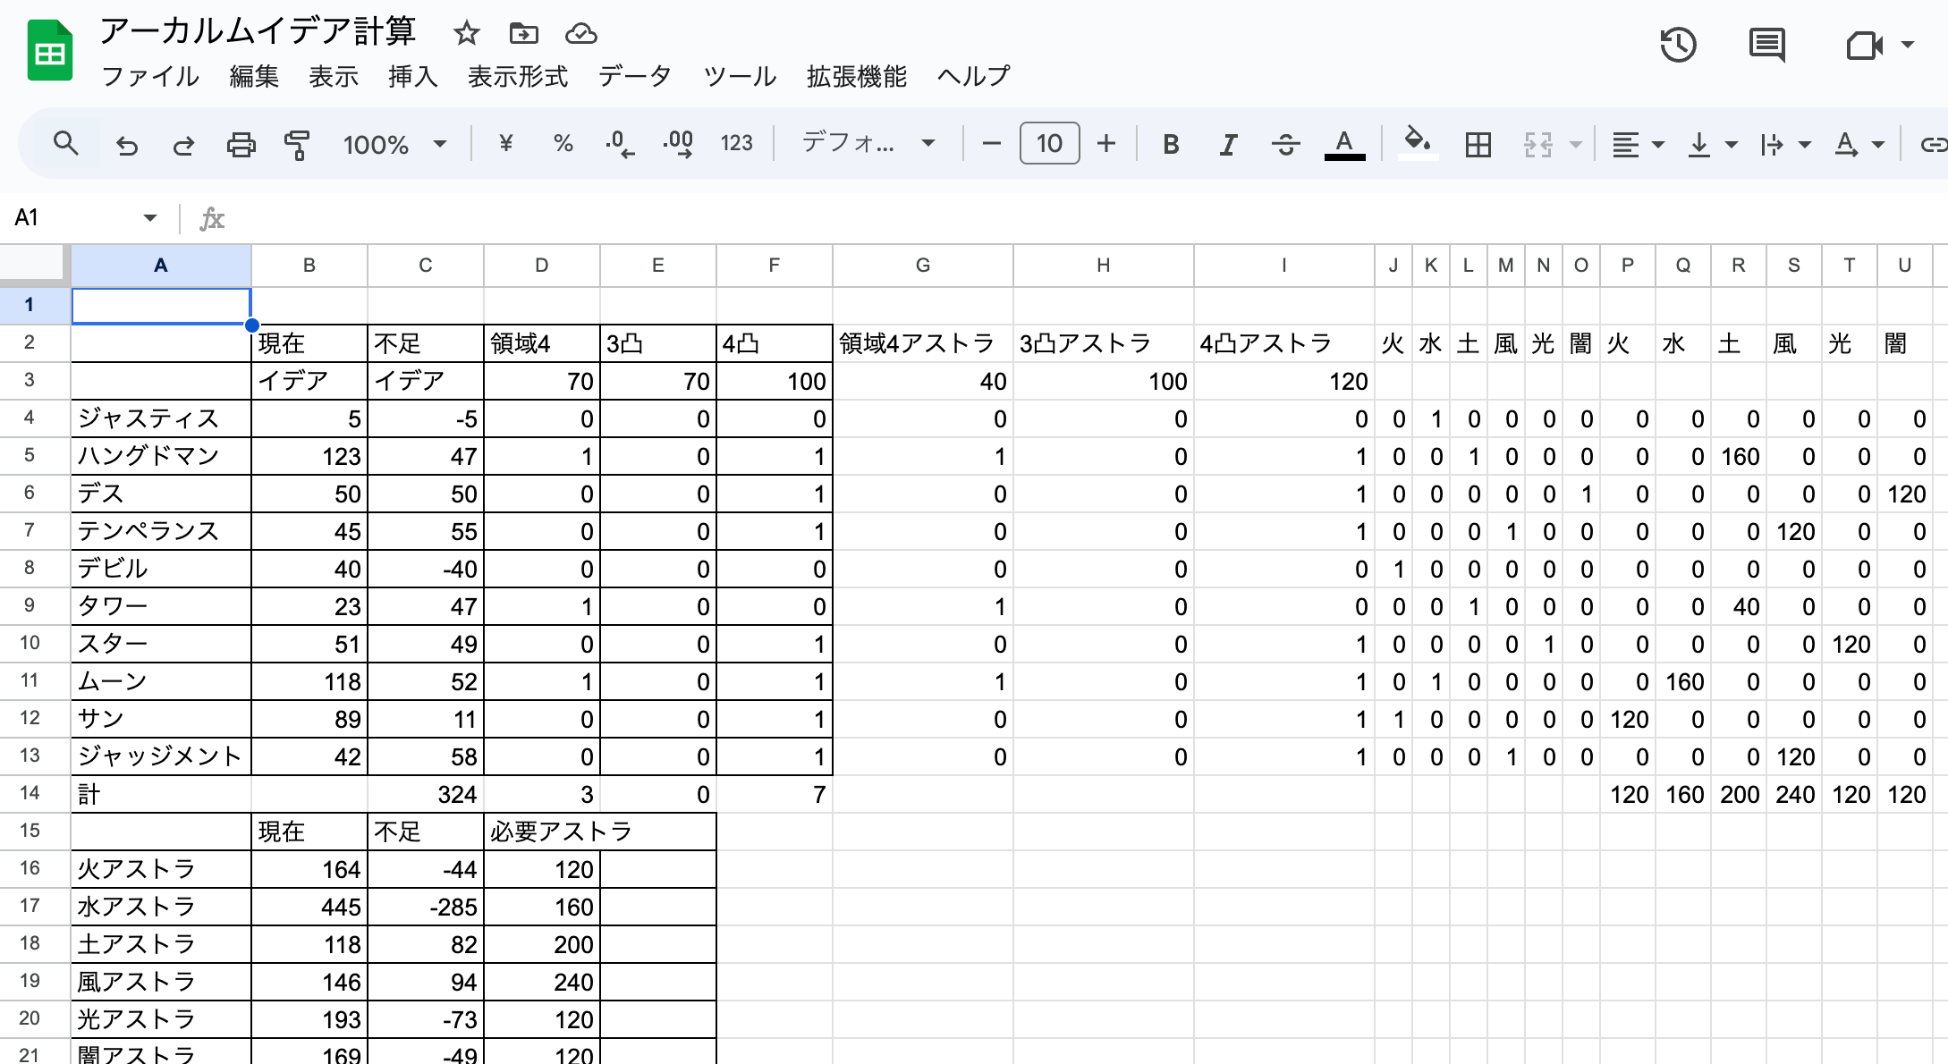
Task: Toggle strikethrough formatting
Action: pos(1285,145)
